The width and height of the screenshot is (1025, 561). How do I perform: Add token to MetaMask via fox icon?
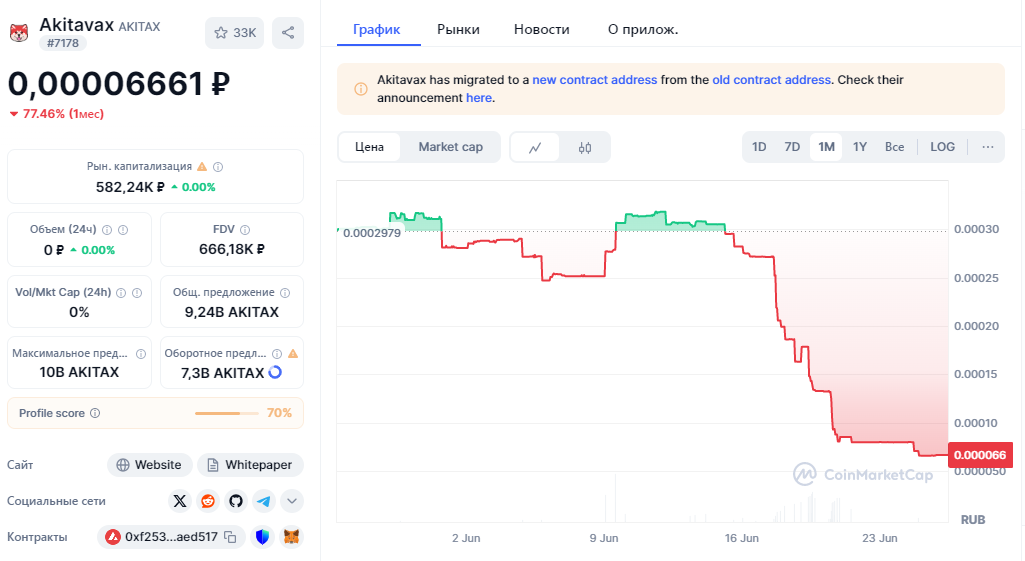(x=291, y=537)
